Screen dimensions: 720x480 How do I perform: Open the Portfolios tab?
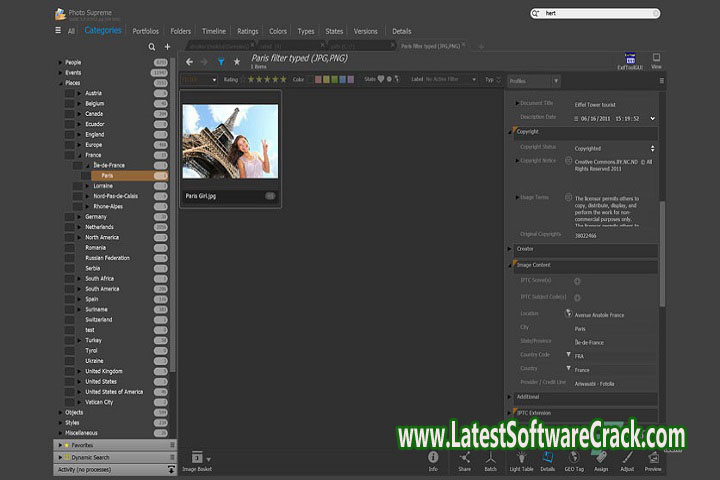(146, 31)
